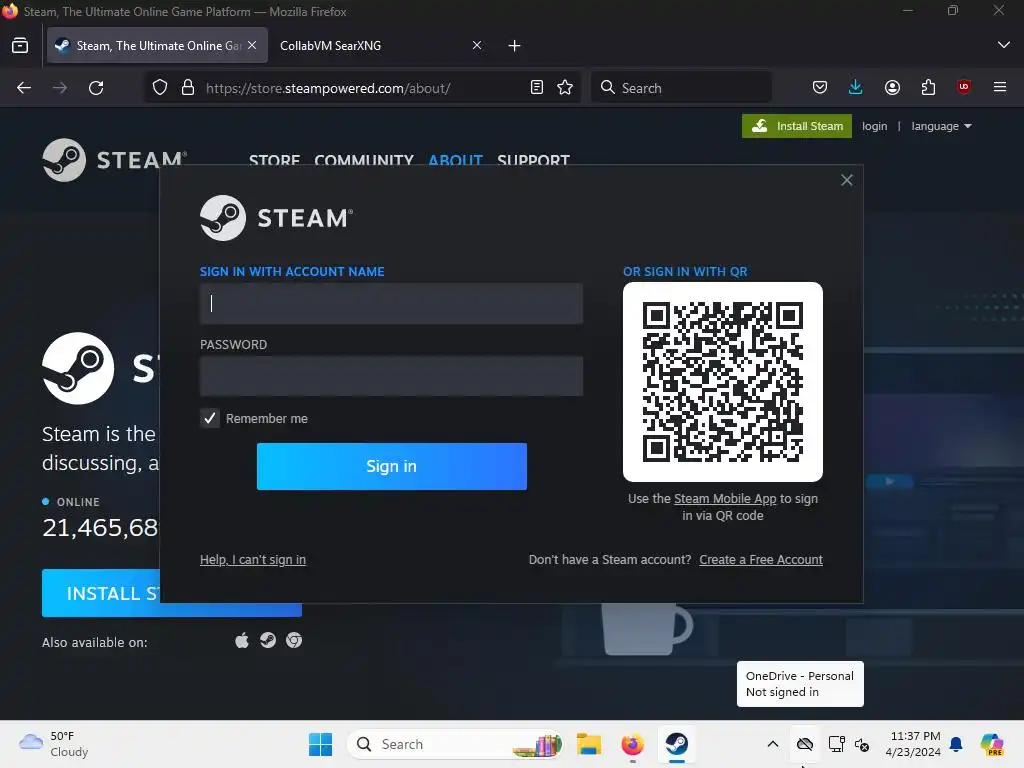The width and height of the screenshot is (1024, 768).
Task: Open the weather widget 50°F Cloudy
Action: coord(54,744)
